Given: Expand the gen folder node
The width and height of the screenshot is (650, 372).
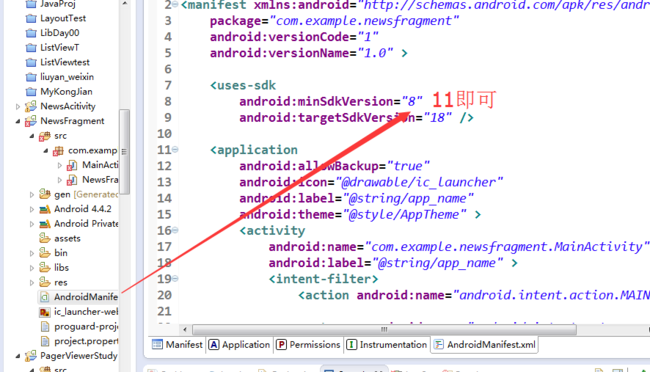Looking at the screenshot, I should [x=32, y=194].
